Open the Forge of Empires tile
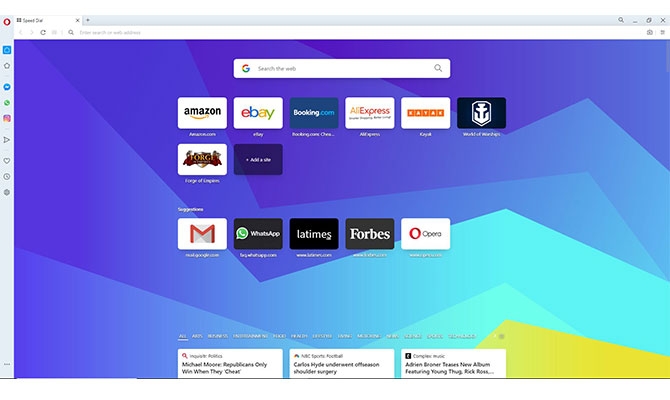This screenshot has width=670, height=400. point(202,159)
